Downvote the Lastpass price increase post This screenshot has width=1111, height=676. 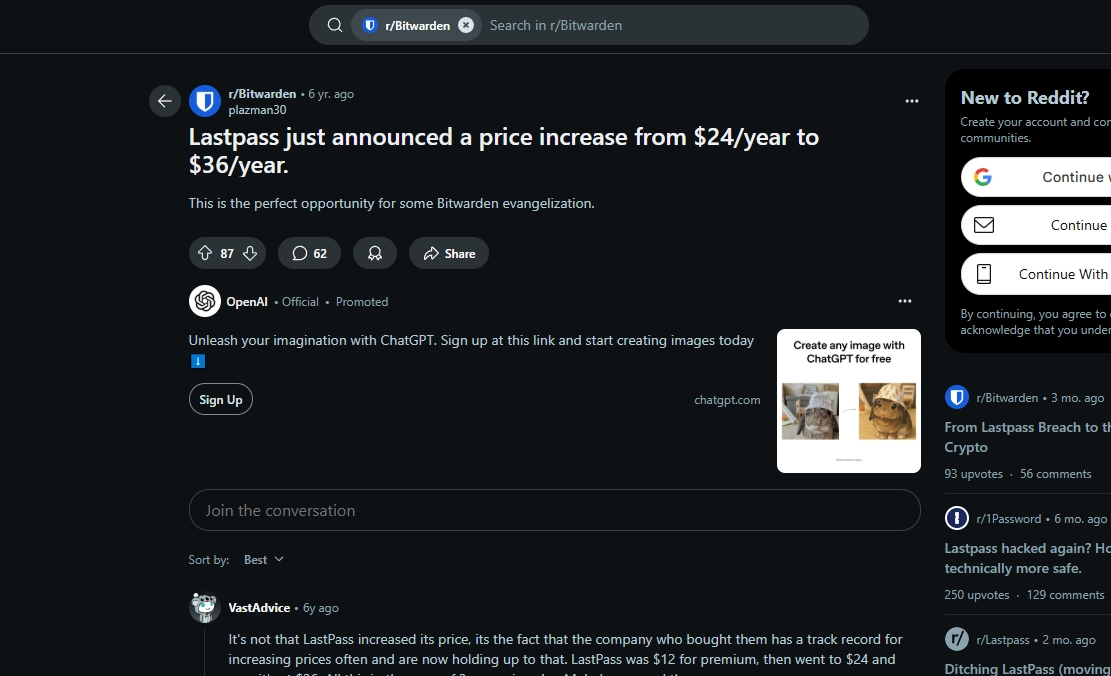[x=250, y=253]
